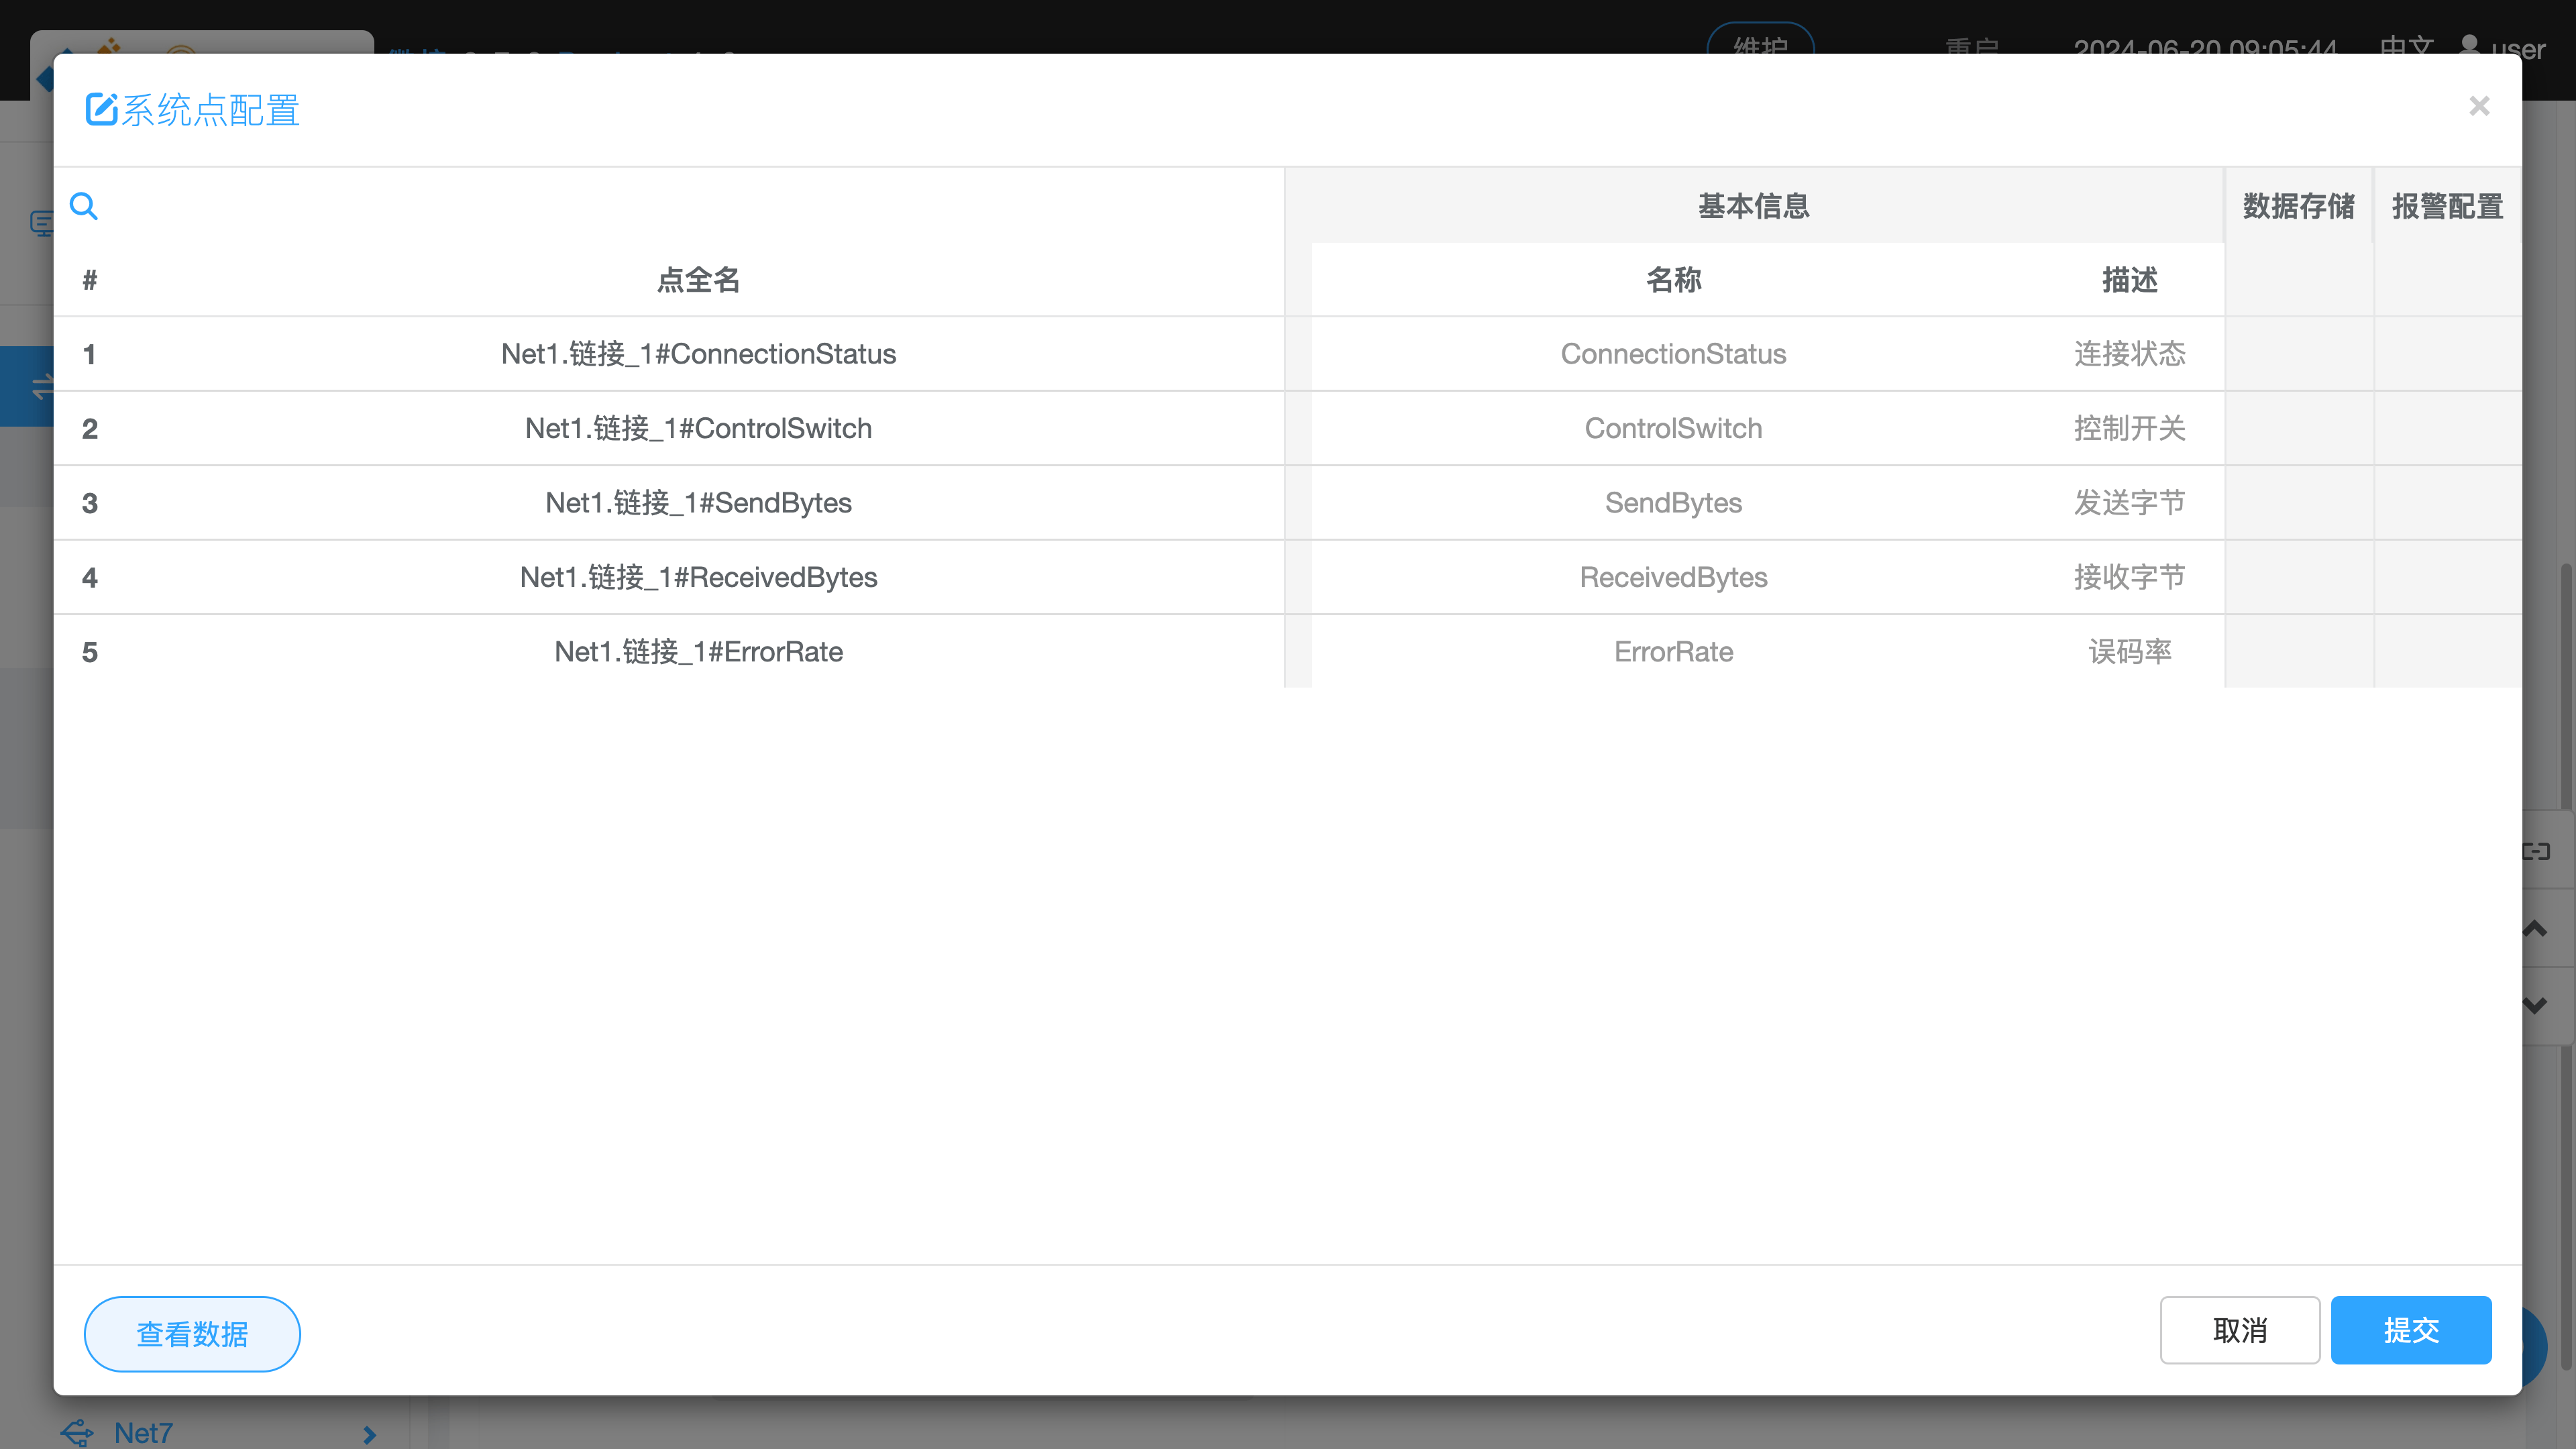The width and height of the screenshot is (2576, 1449).
Task: Select row Net1.链接_1#ConnectionStatus
Action: (698, 354)
